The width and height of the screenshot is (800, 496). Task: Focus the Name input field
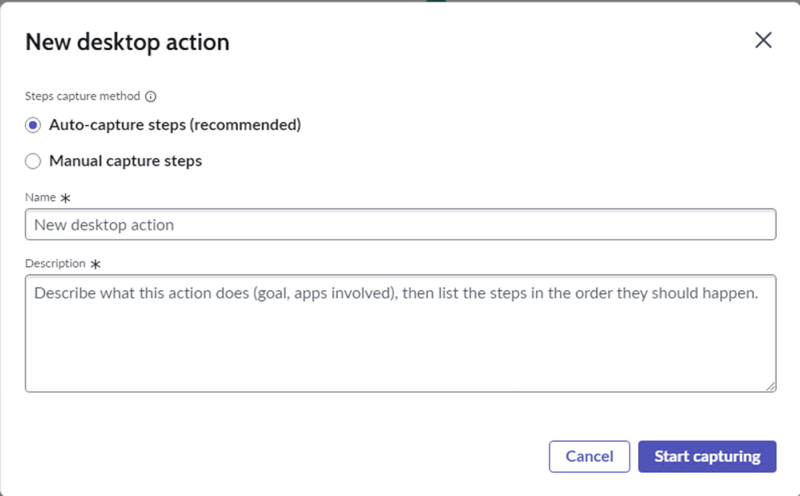401,225
